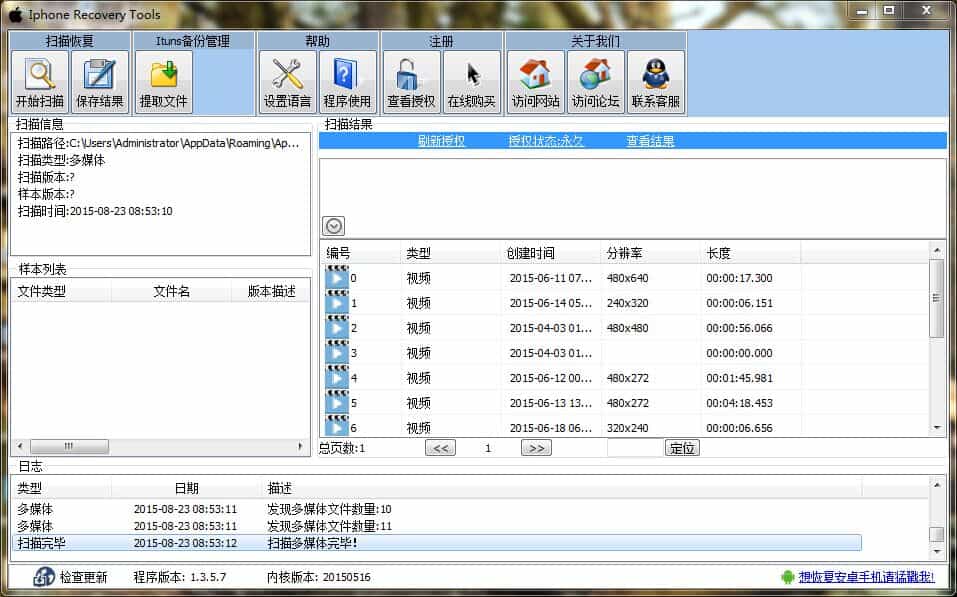This screenshot has height=597, width=957.
Task: Click the Android robot icon in status bar
Action: 787,577
